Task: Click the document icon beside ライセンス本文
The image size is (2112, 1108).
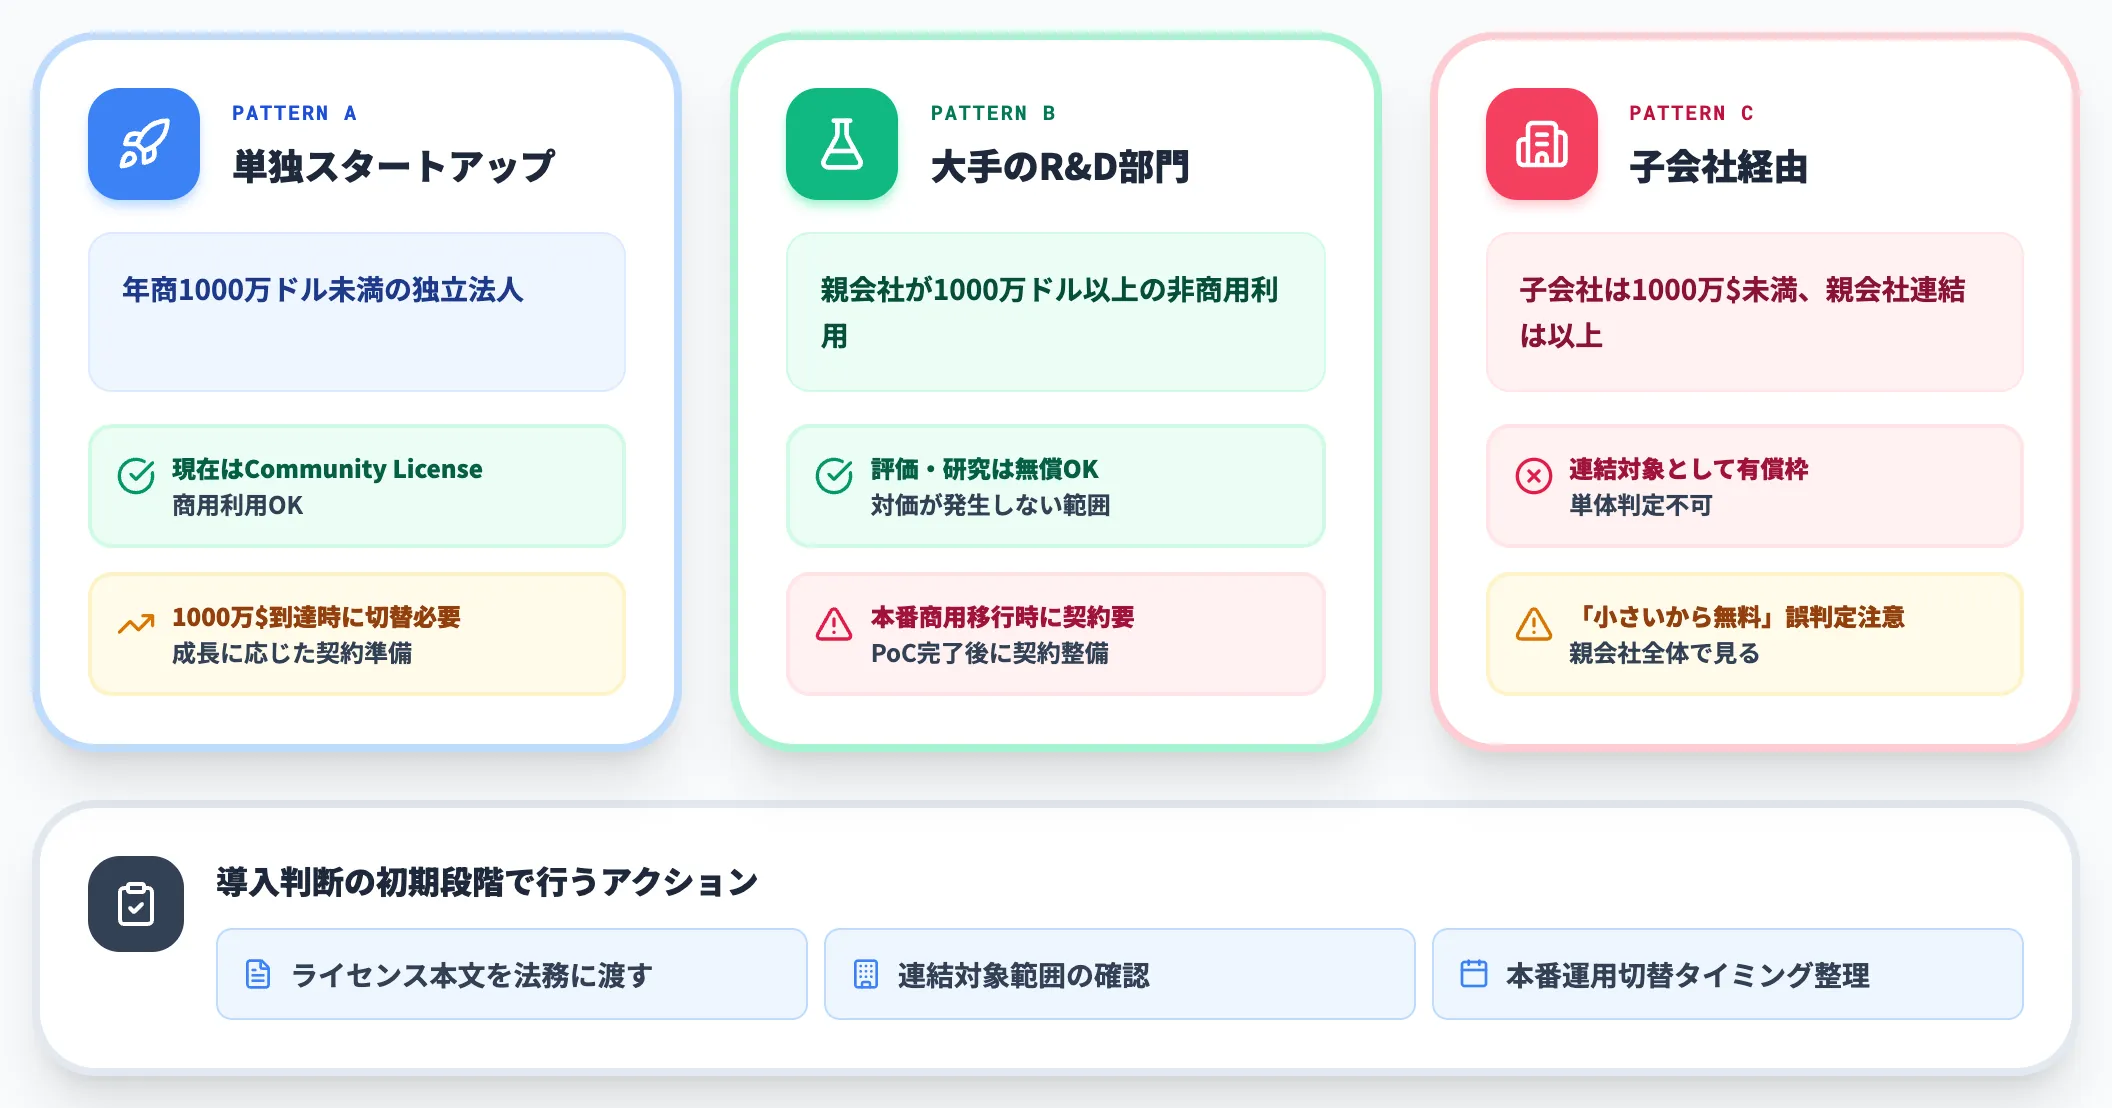Action: [x=258, y=974]
